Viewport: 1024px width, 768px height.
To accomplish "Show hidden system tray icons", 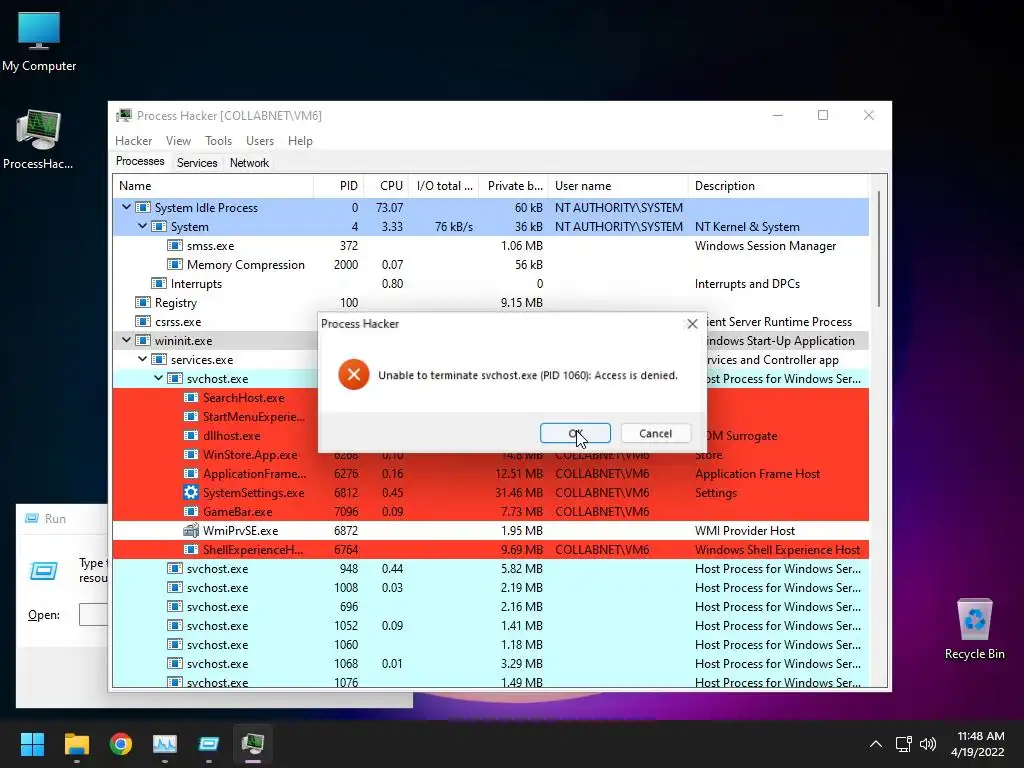I will tap(876, 744).
